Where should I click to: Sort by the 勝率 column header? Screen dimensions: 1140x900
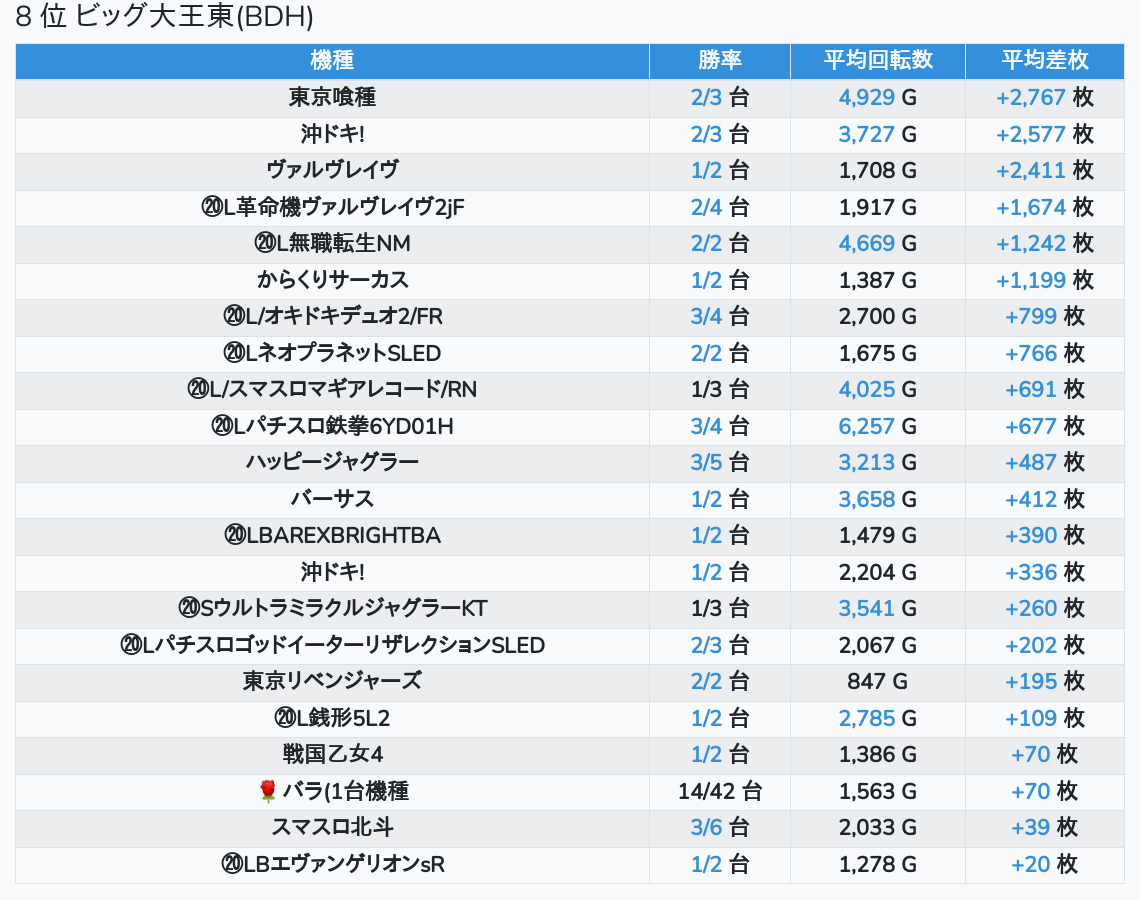719,60
